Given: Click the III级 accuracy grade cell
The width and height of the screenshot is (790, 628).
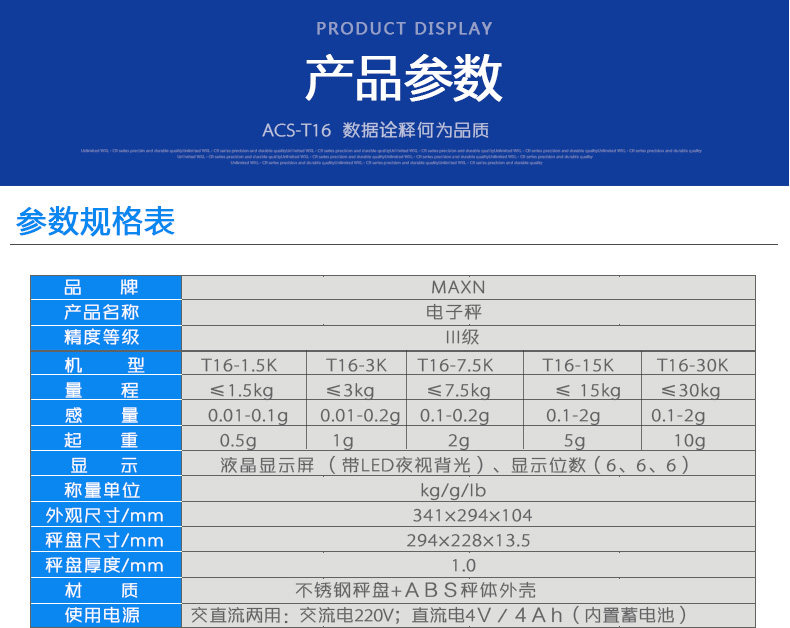Looking at the screenshot, I should tap(468, 338).
